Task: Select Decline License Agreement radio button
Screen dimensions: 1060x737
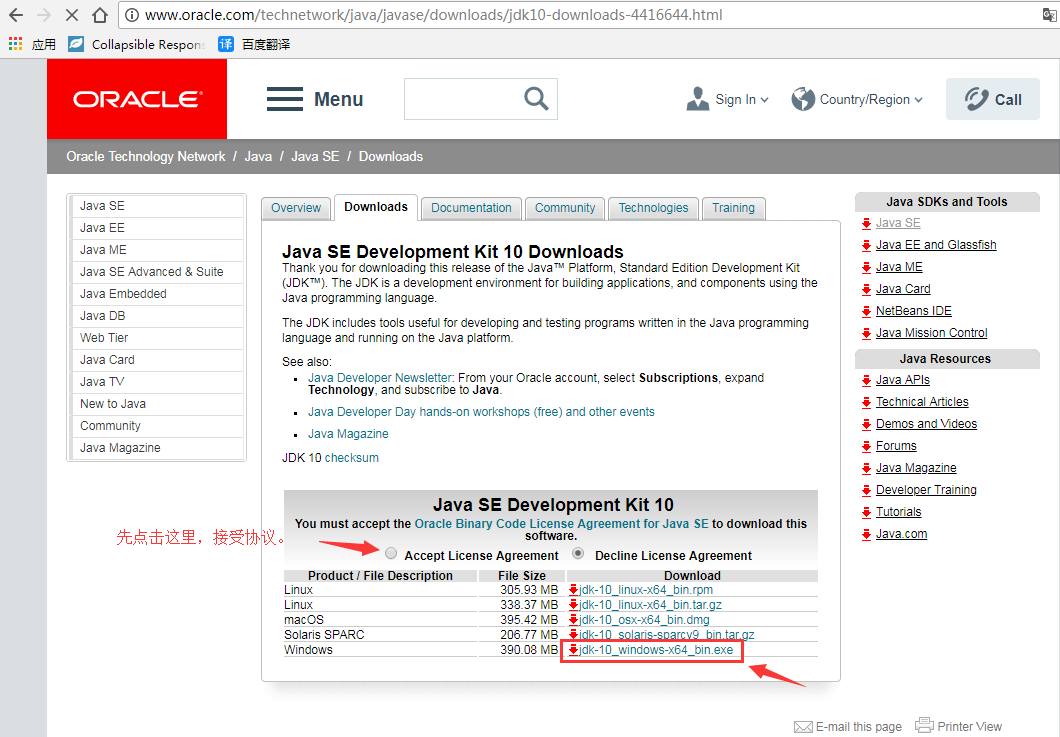Action: pyautogui.click(x=578, y=553)
